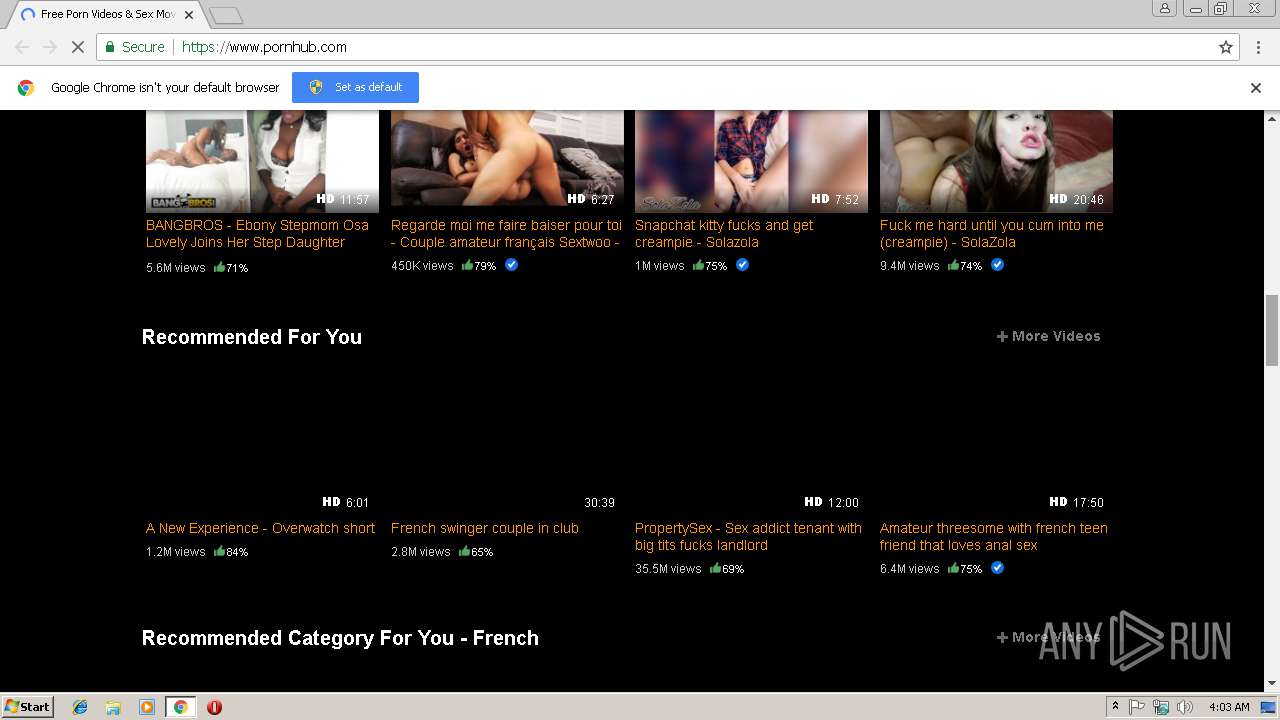Viewport: 1280px width, 720px height.
Task: Open the 'A New Experience - Overwatch short' title
Action: click(x=260, y=528)
